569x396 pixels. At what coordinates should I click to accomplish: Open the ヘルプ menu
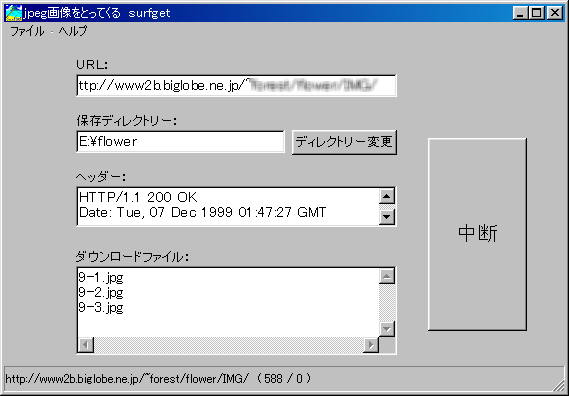point(73,31)
